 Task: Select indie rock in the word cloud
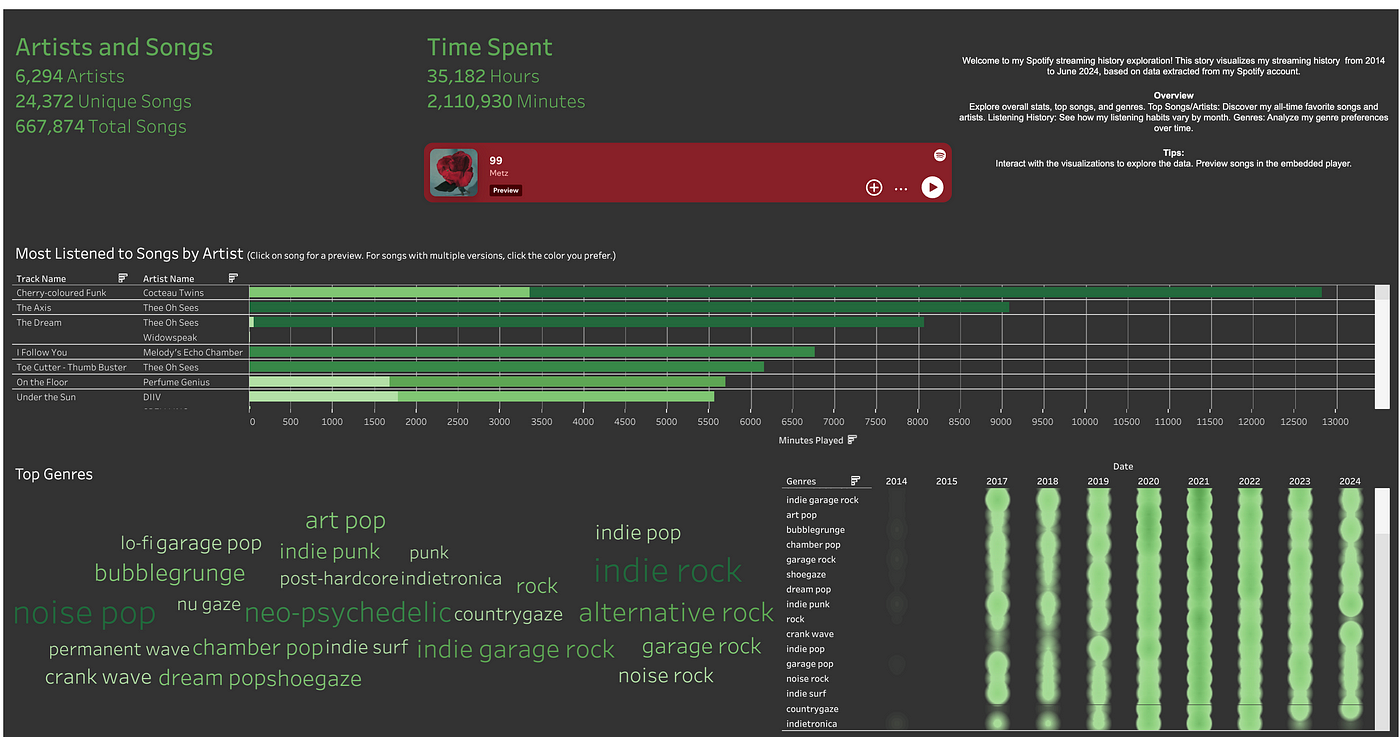[668, 571]
